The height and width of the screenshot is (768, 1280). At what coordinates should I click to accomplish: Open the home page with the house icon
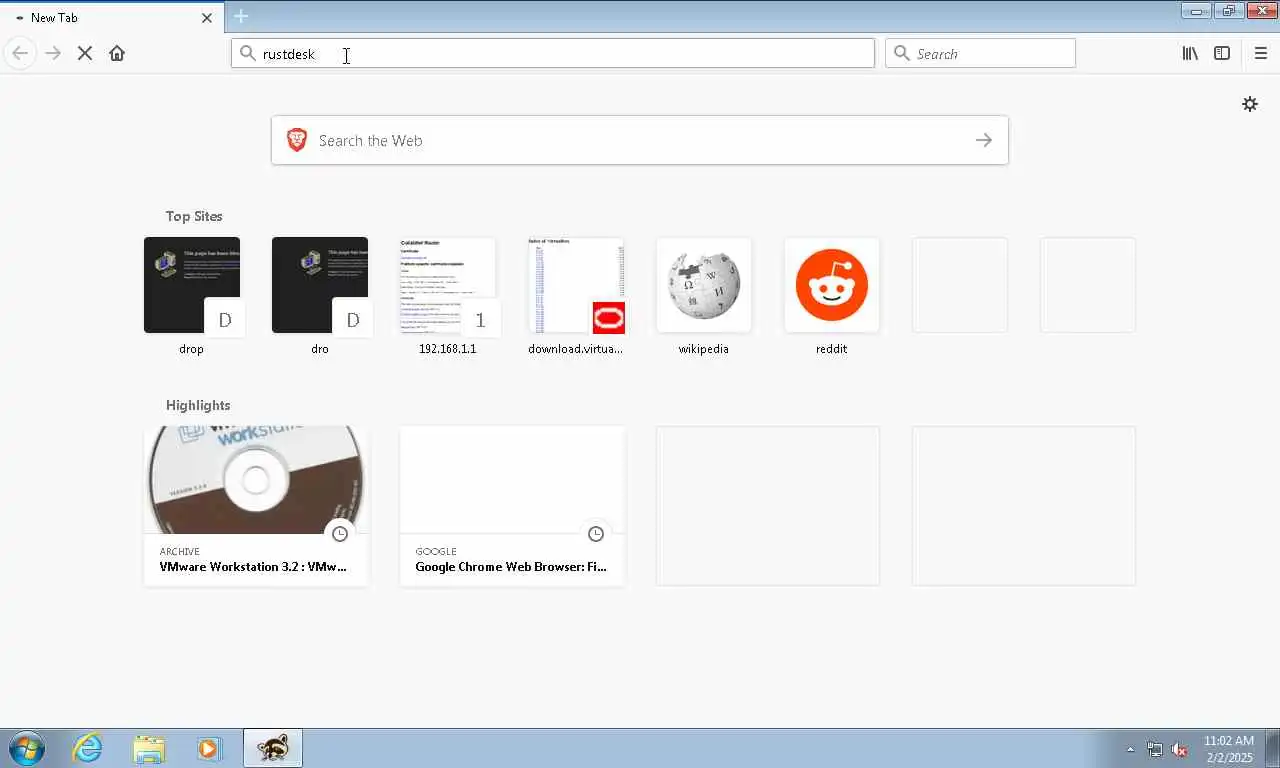pos(117,53)
